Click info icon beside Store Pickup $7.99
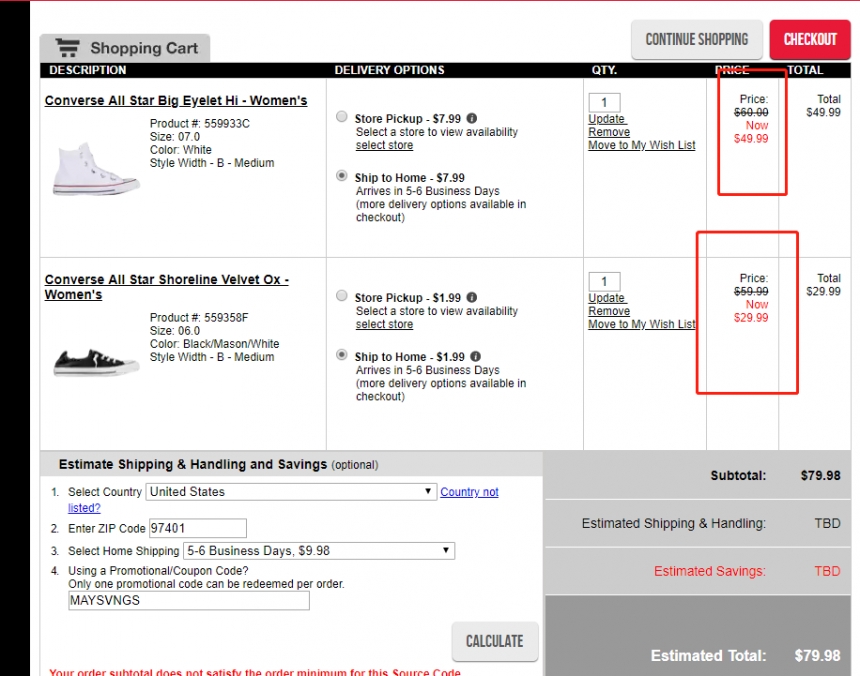The width and height of the screenshot is (860, 676). (x=472, y=119)
